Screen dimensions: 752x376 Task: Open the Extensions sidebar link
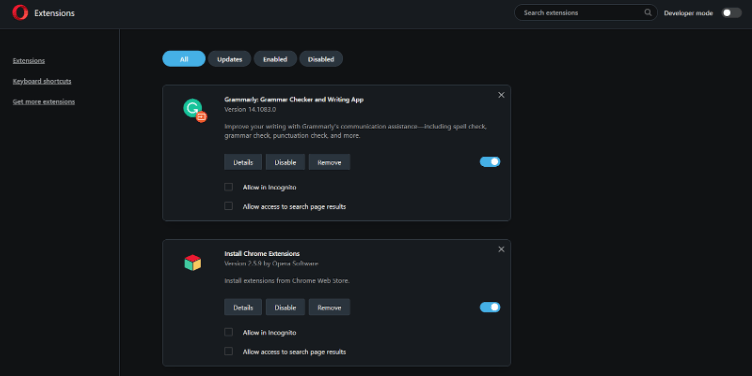(29, 60)
